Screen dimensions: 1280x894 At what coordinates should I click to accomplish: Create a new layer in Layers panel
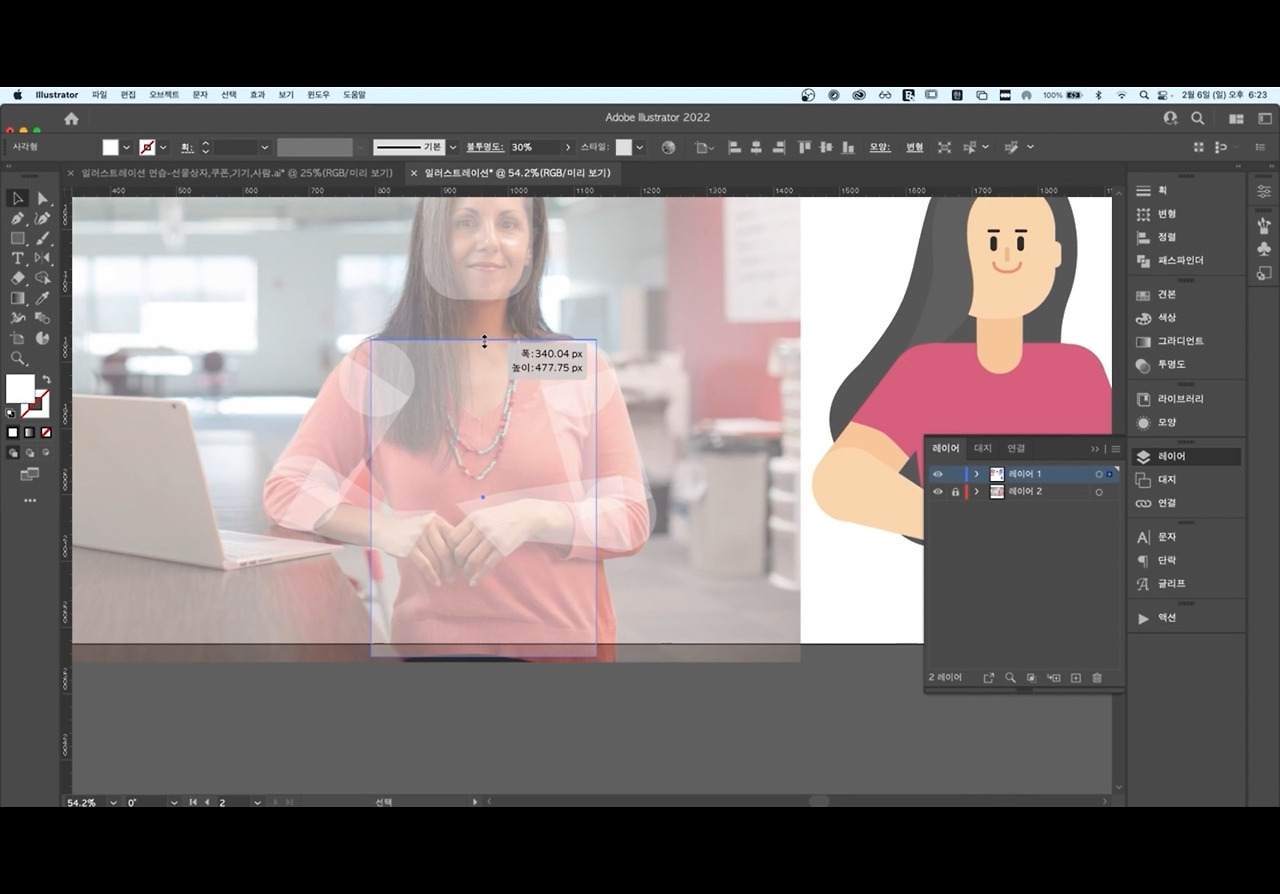(1076, 678)
